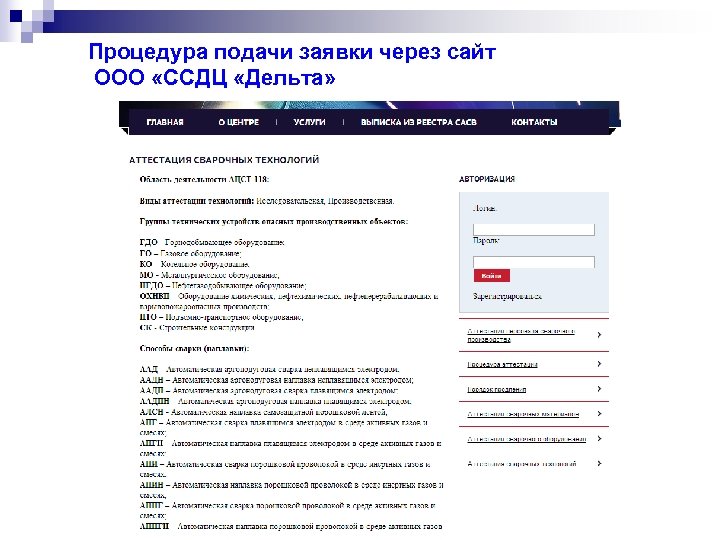The image size is (720, 540).
Task: Open Аттестация персонала сварочного производства link
Action: 521,335
